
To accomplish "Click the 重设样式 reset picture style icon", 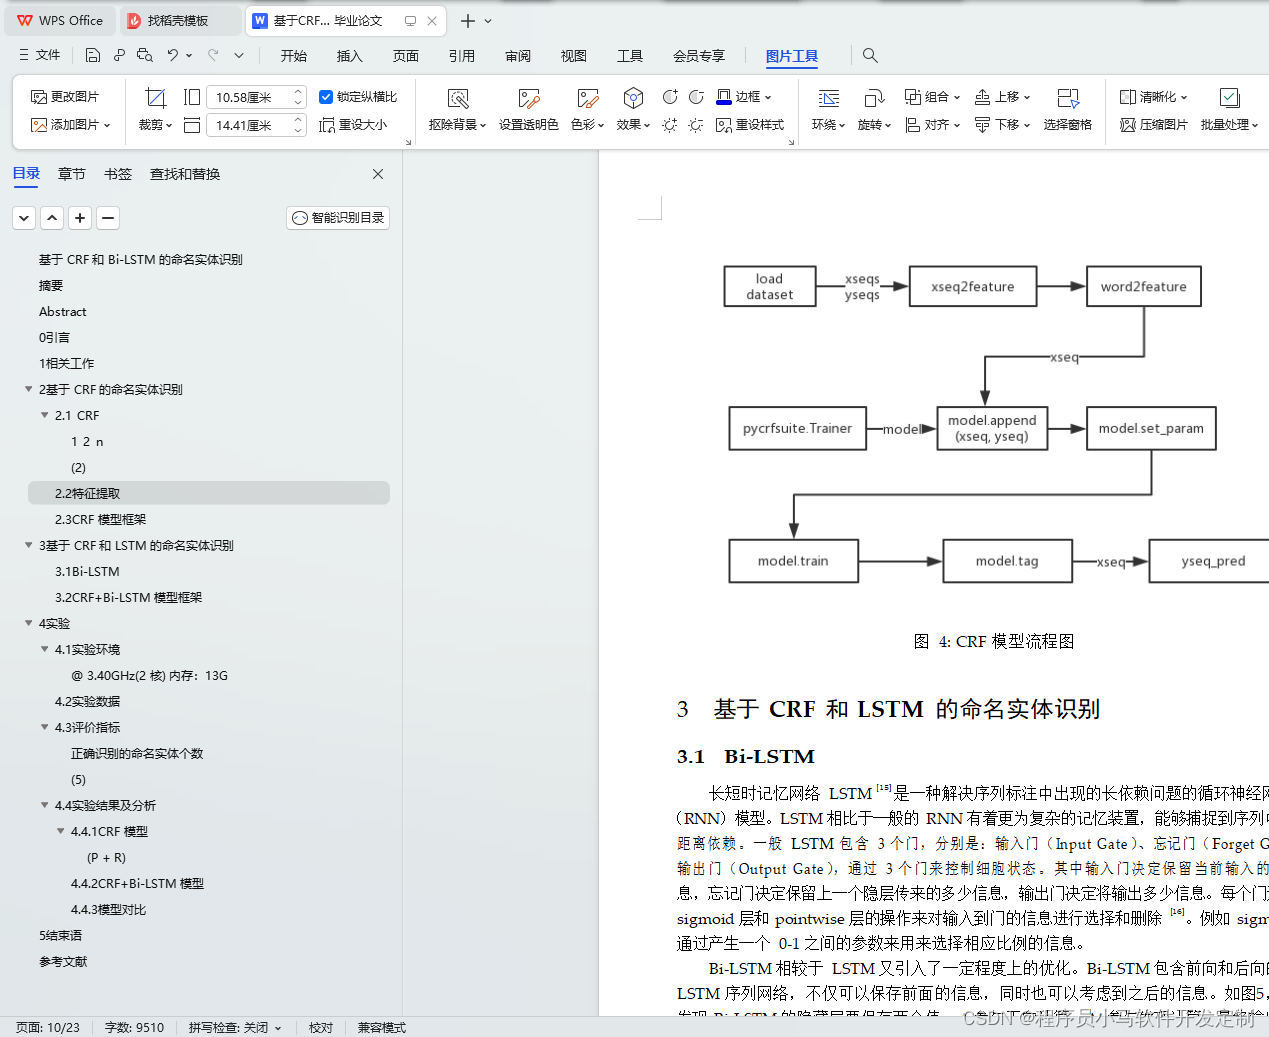I will (x=752, y=125).
